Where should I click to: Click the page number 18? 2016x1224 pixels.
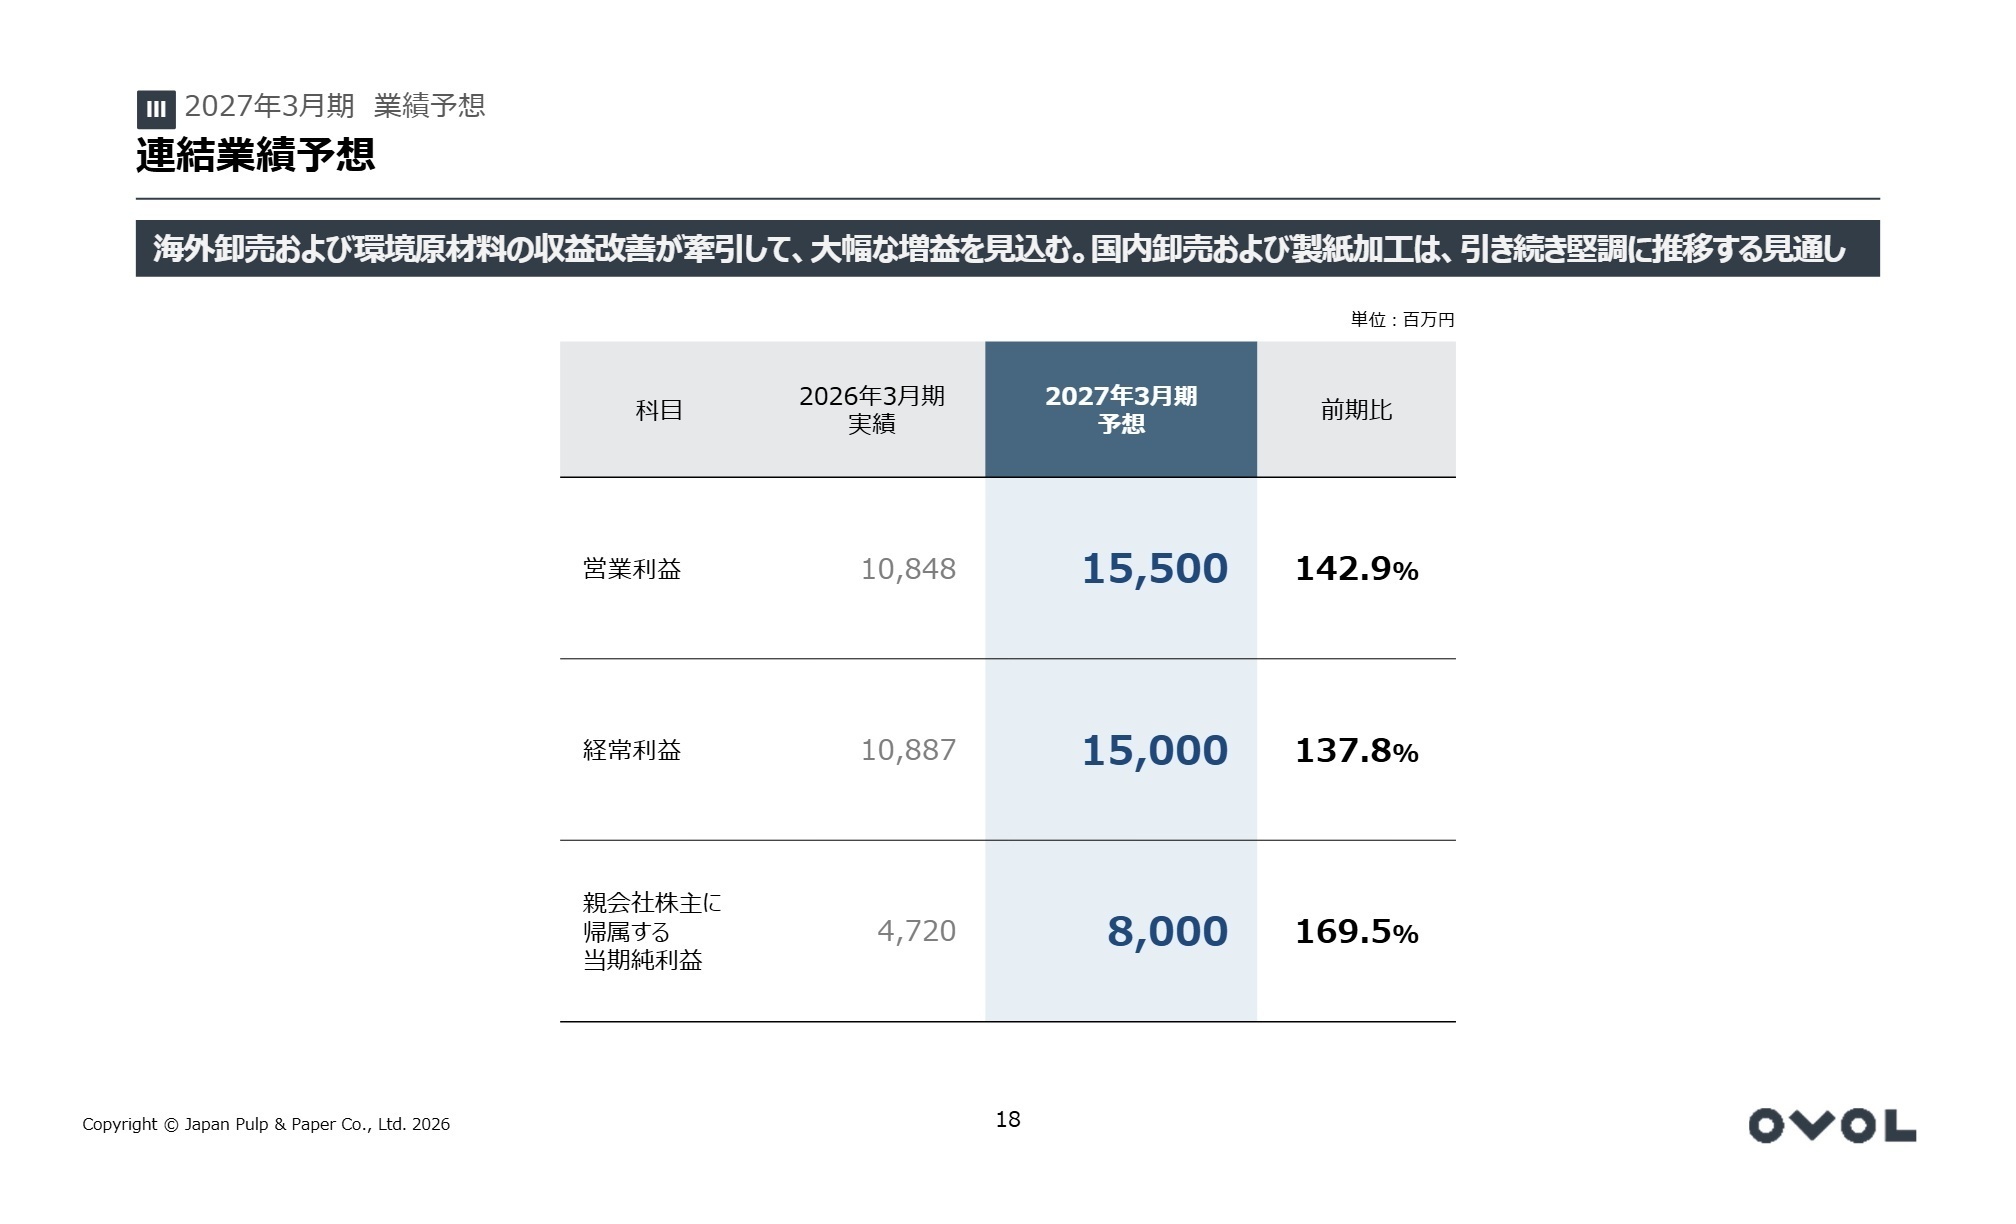[1008, 1120]
